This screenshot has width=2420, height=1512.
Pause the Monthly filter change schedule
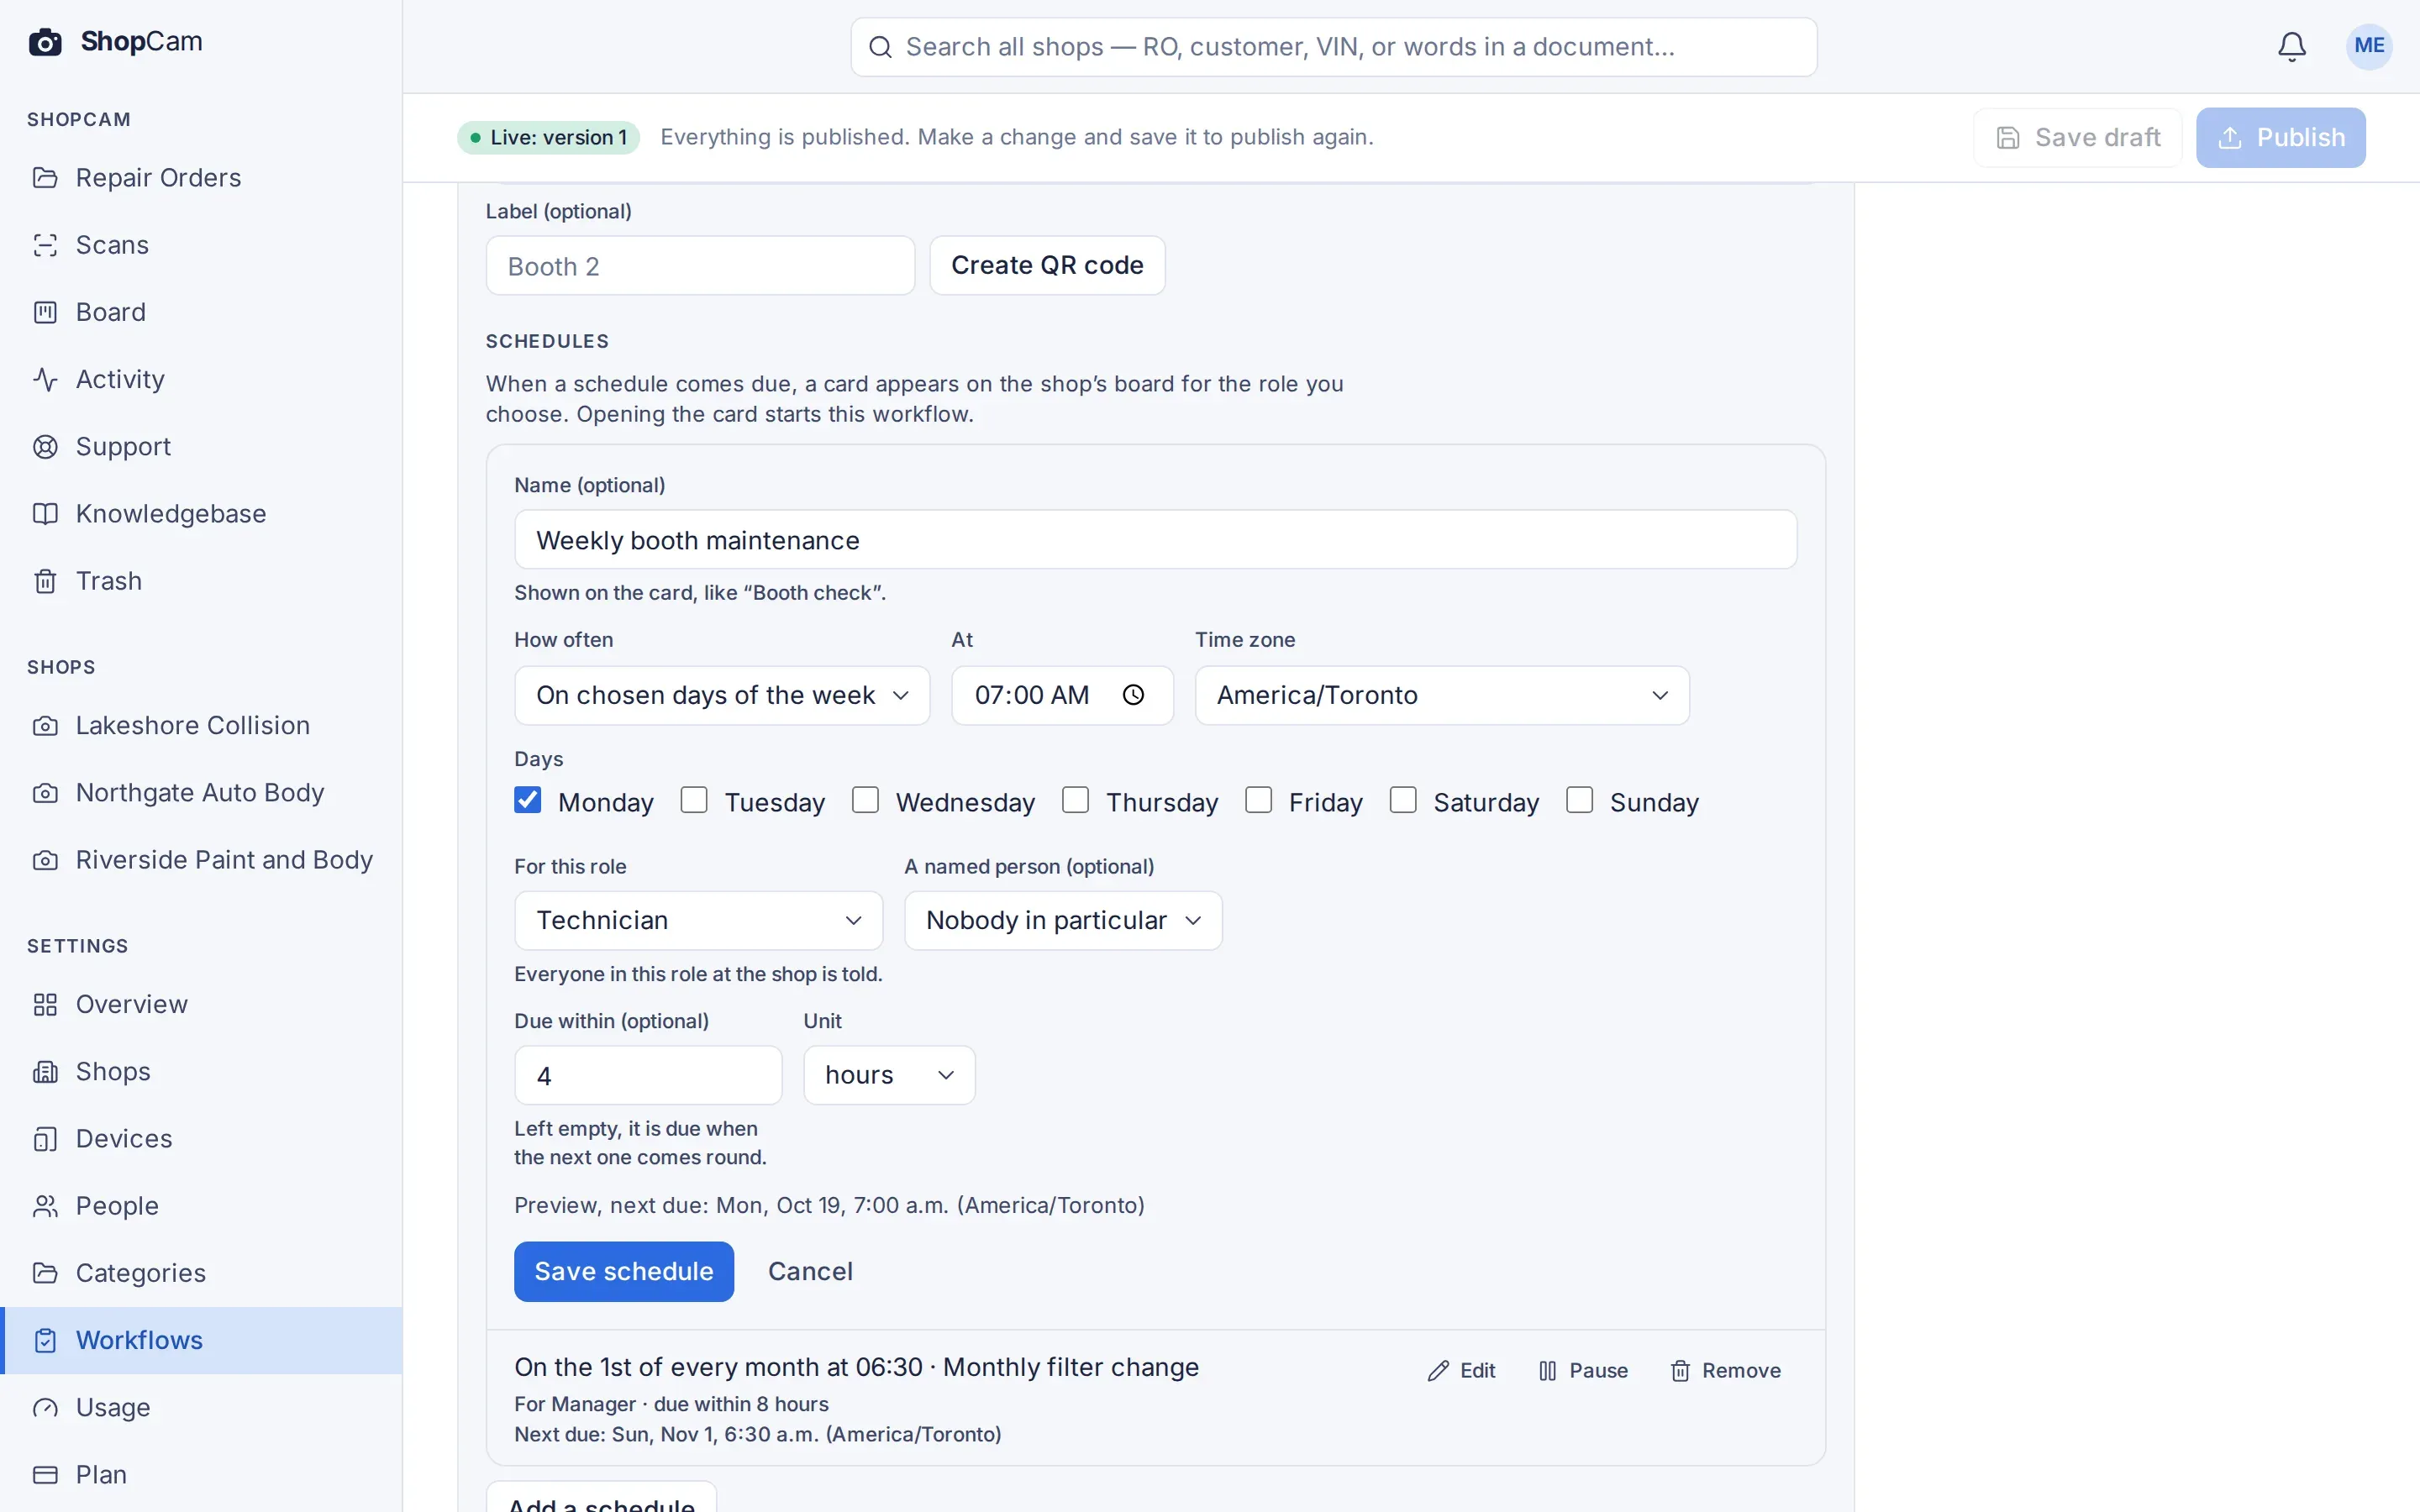(1583, 1370)
